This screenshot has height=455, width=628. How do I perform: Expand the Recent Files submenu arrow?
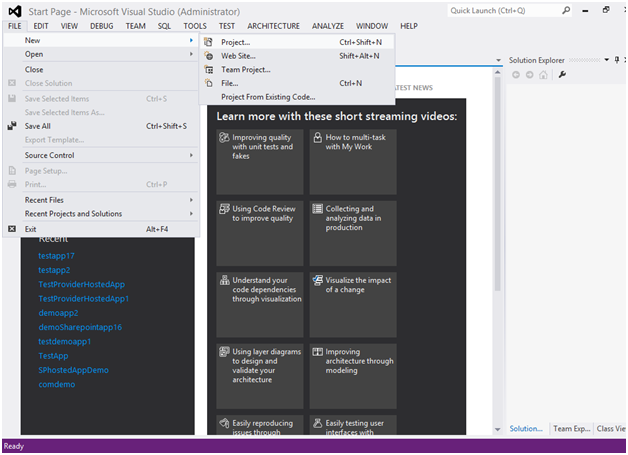click(x=191, y=200)
